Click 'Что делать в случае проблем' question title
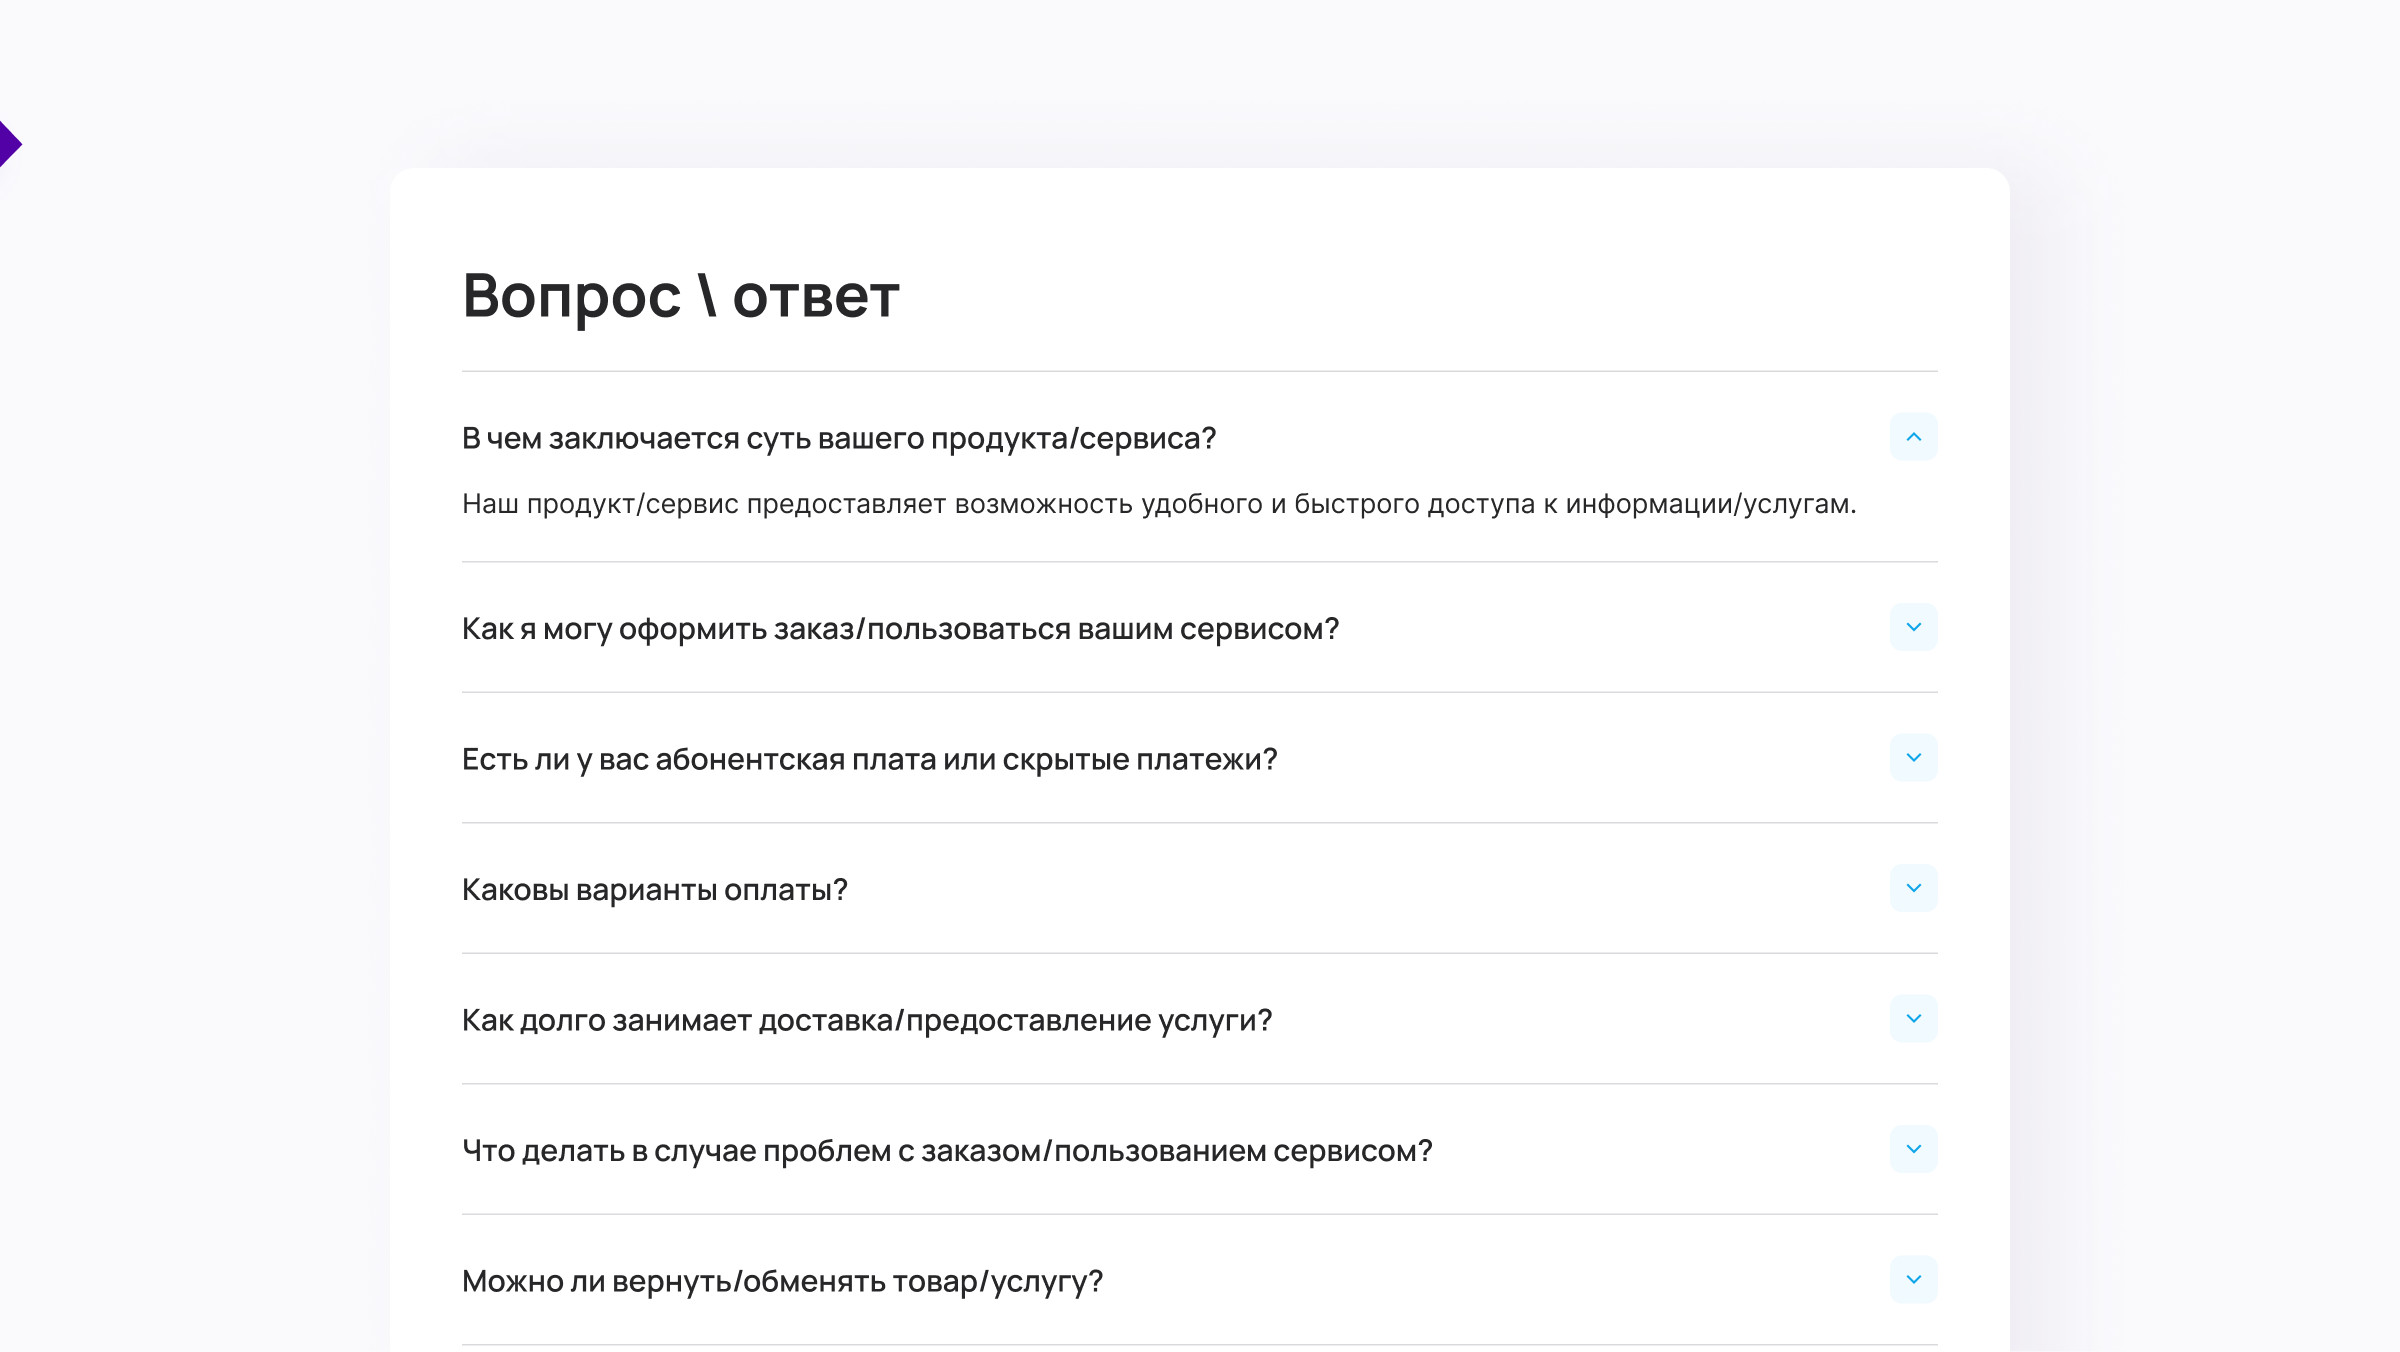Screen dimensions: 2400x1352 (946, 1151)
